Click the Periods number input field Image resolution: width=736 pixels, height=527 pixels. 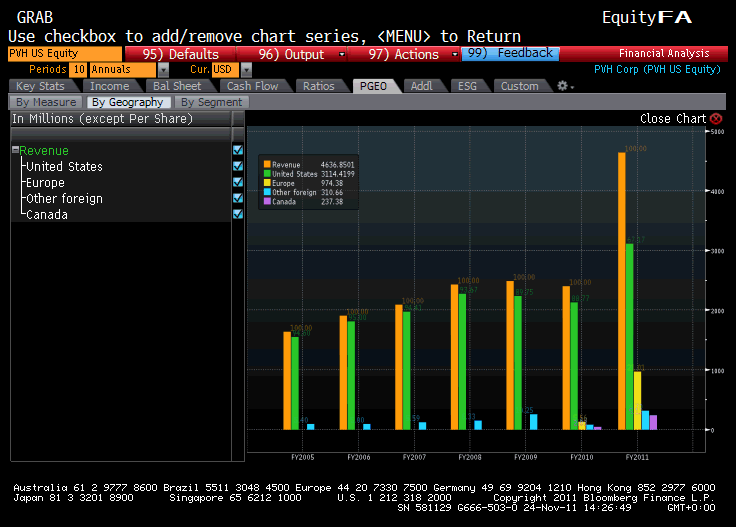(78, 70)
